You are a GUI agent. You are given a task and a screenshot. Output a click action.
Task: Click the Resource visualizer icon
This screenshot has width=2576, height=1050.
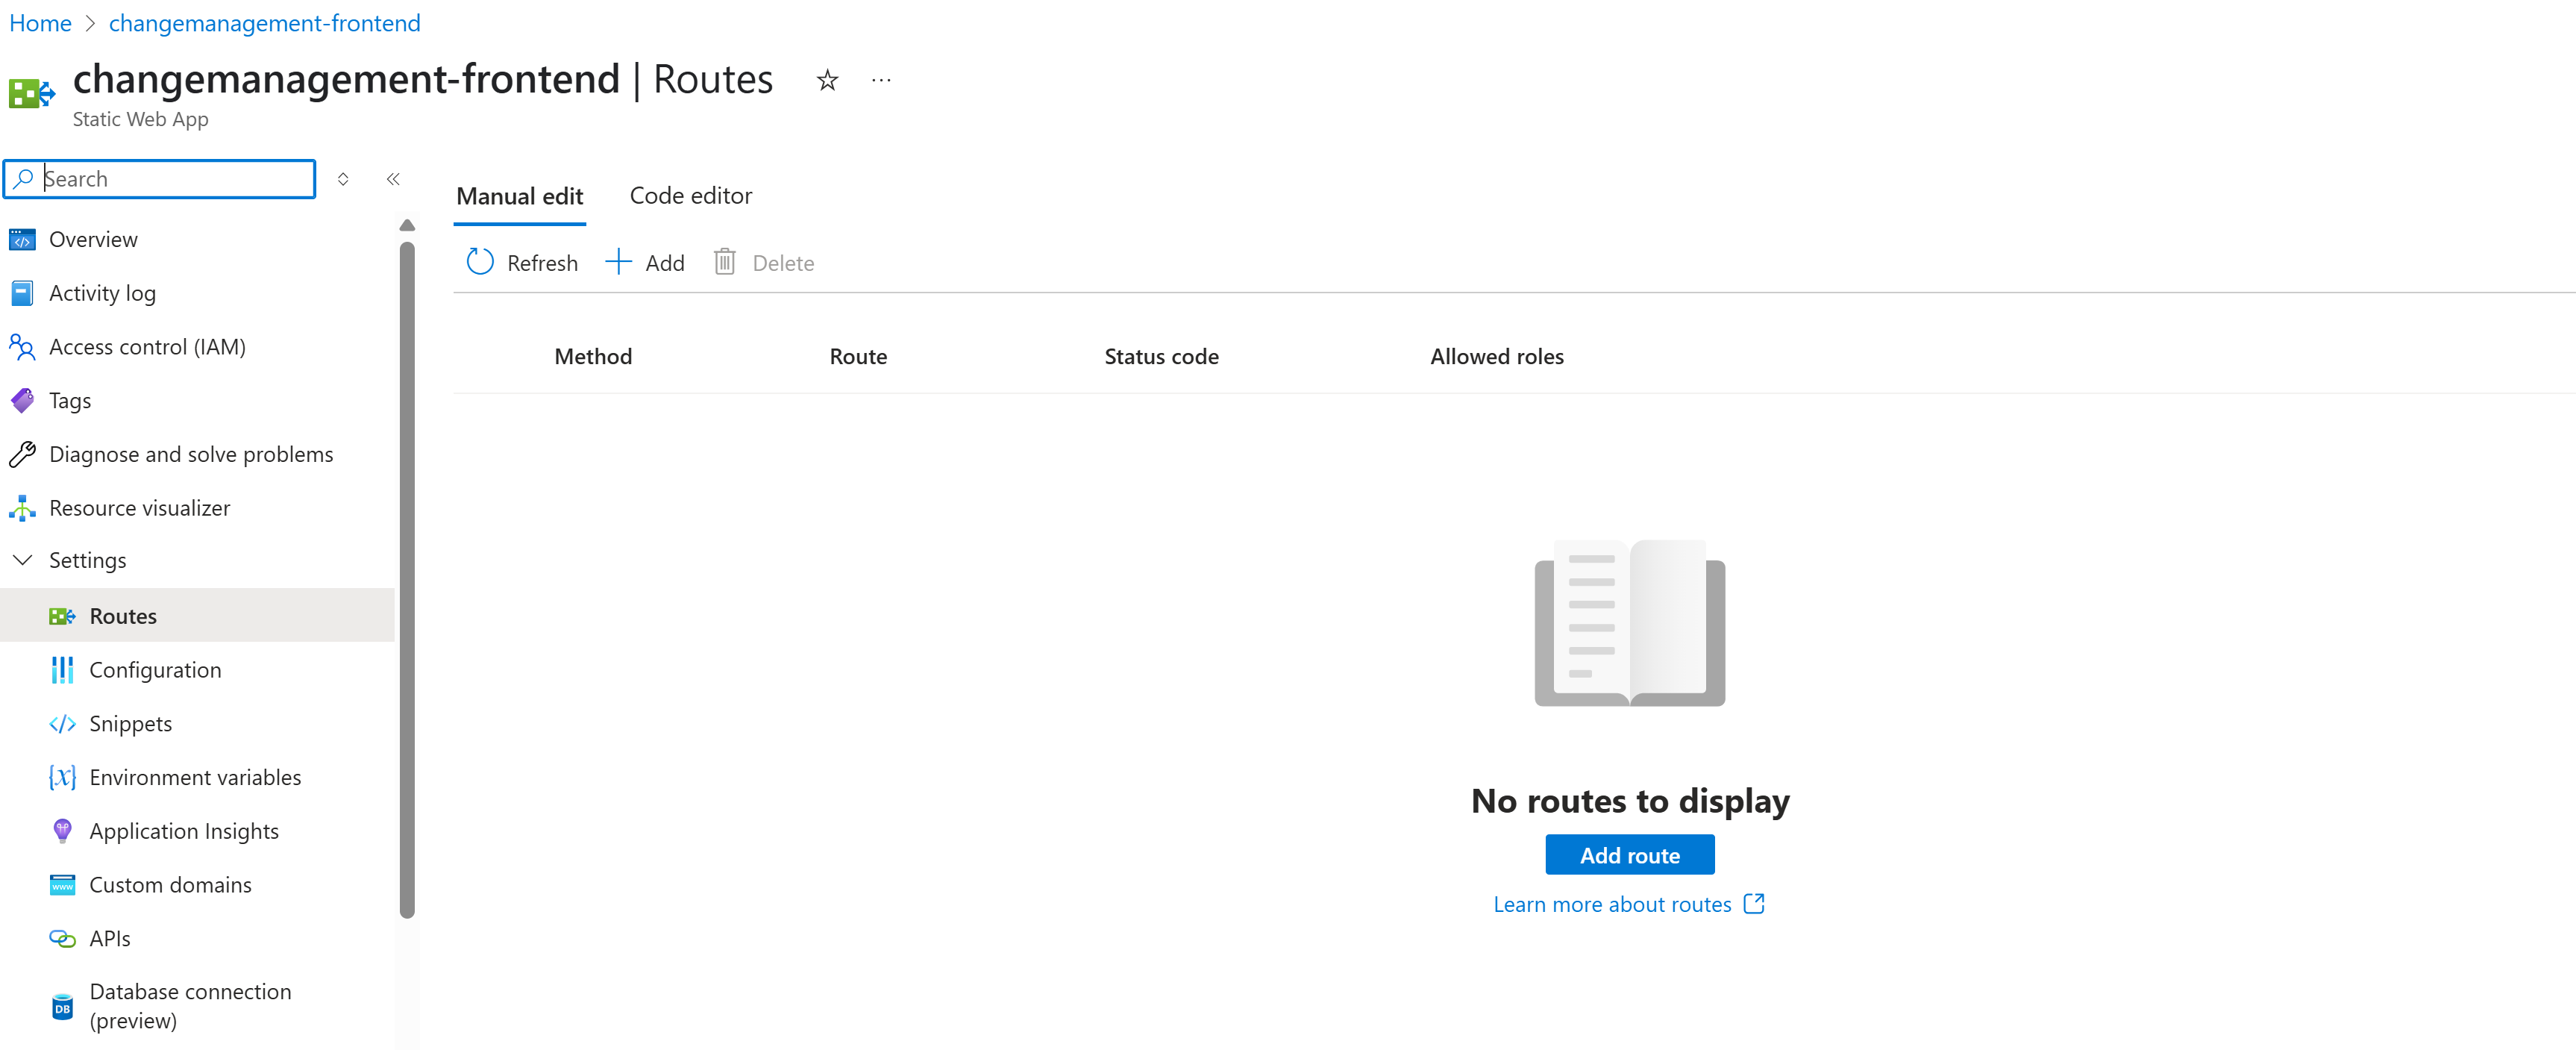[x=22, y=508]
